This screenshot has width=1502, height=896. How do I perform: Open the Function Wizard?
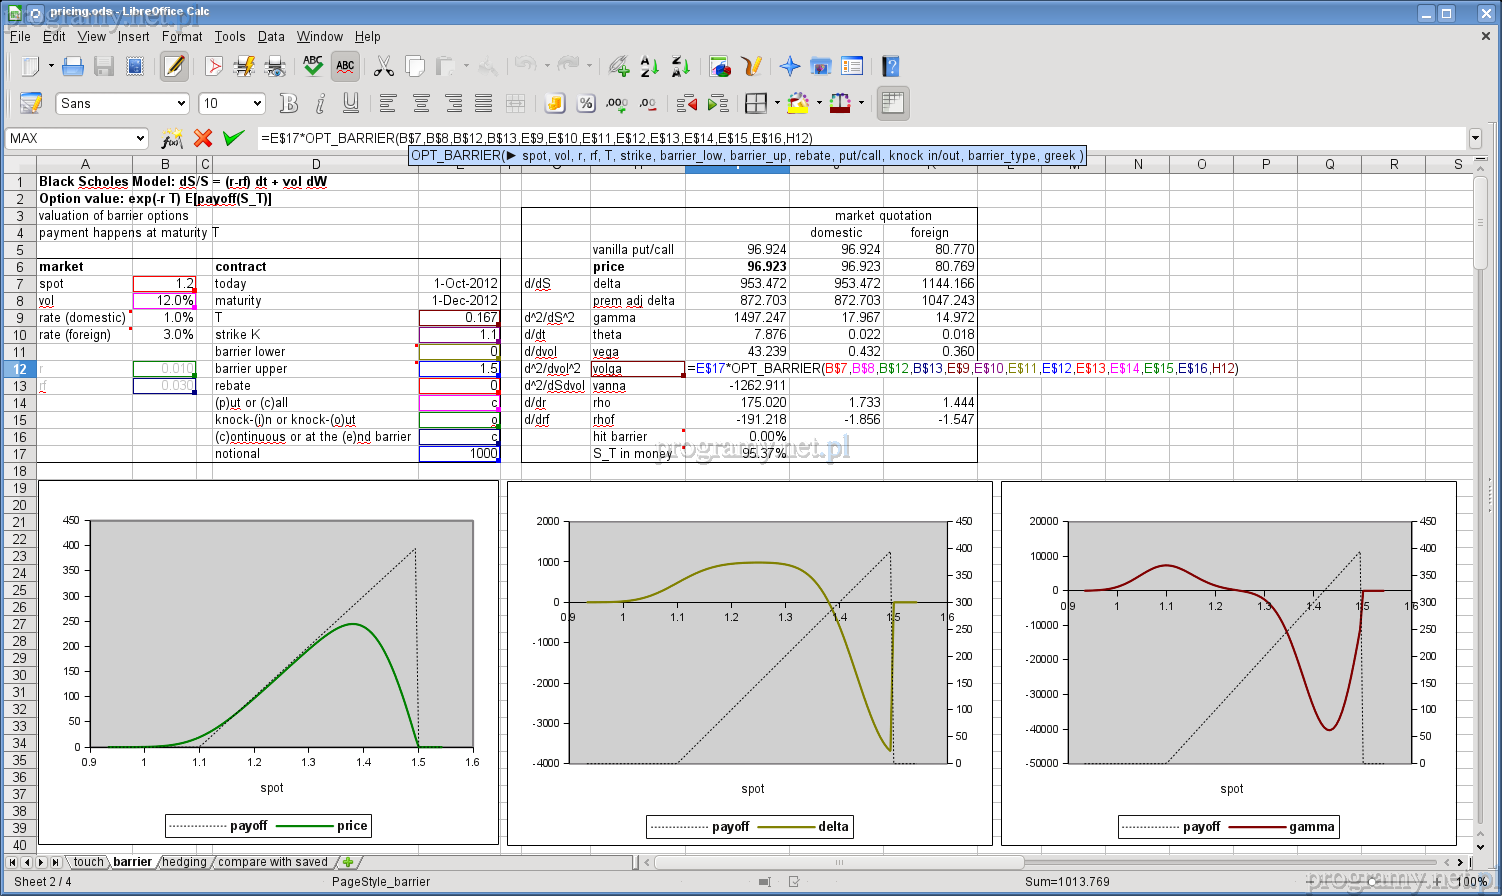click(x=172, y=138)
